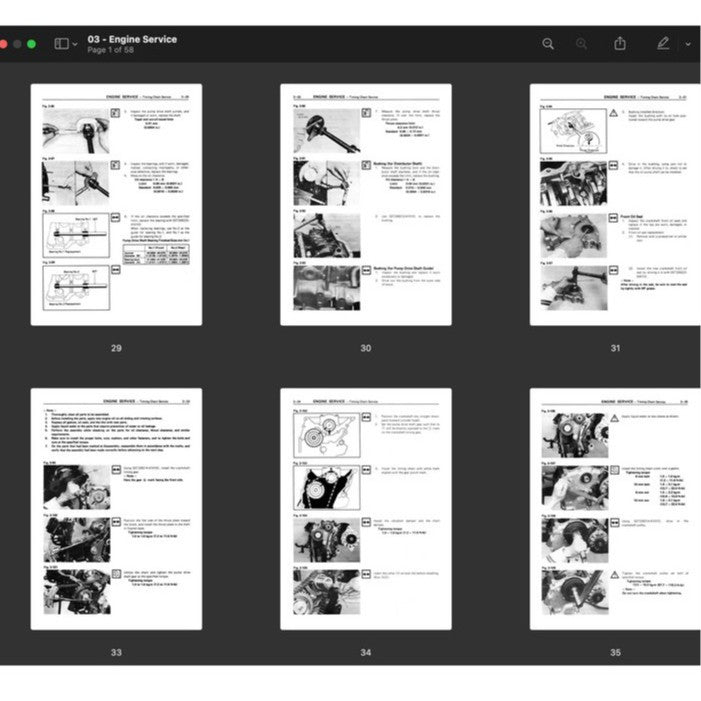Expand the markup options chevron

(688, 44)
